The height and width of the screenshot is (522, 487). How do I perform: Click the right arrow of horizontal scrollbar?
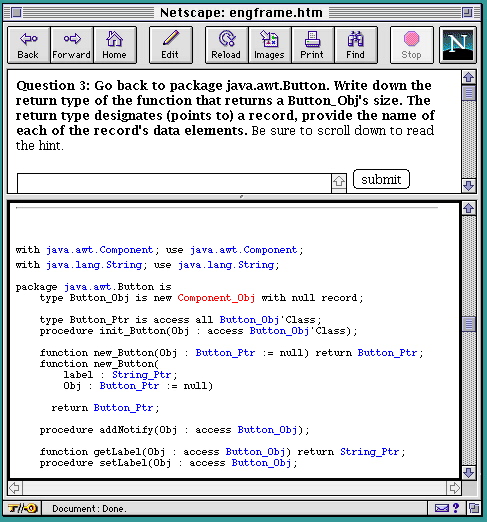coord(454,488)
